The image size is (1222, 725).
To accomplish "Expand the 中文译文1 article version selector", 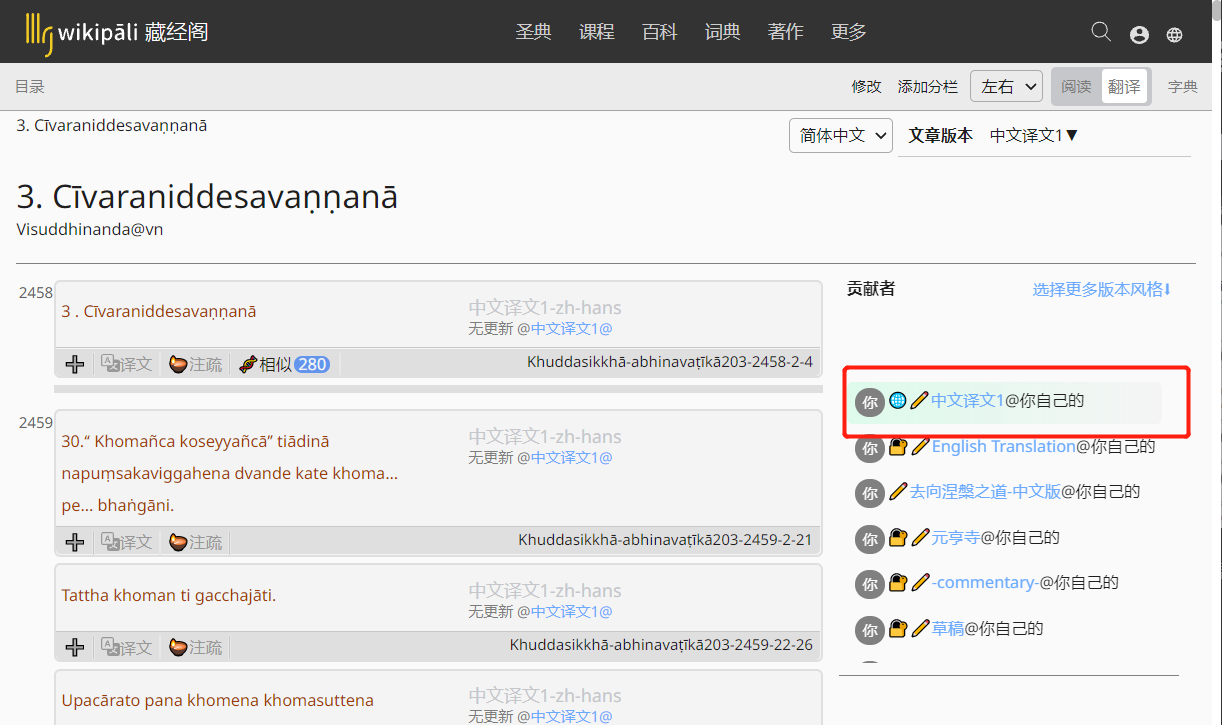I will tap(1034, 135).
